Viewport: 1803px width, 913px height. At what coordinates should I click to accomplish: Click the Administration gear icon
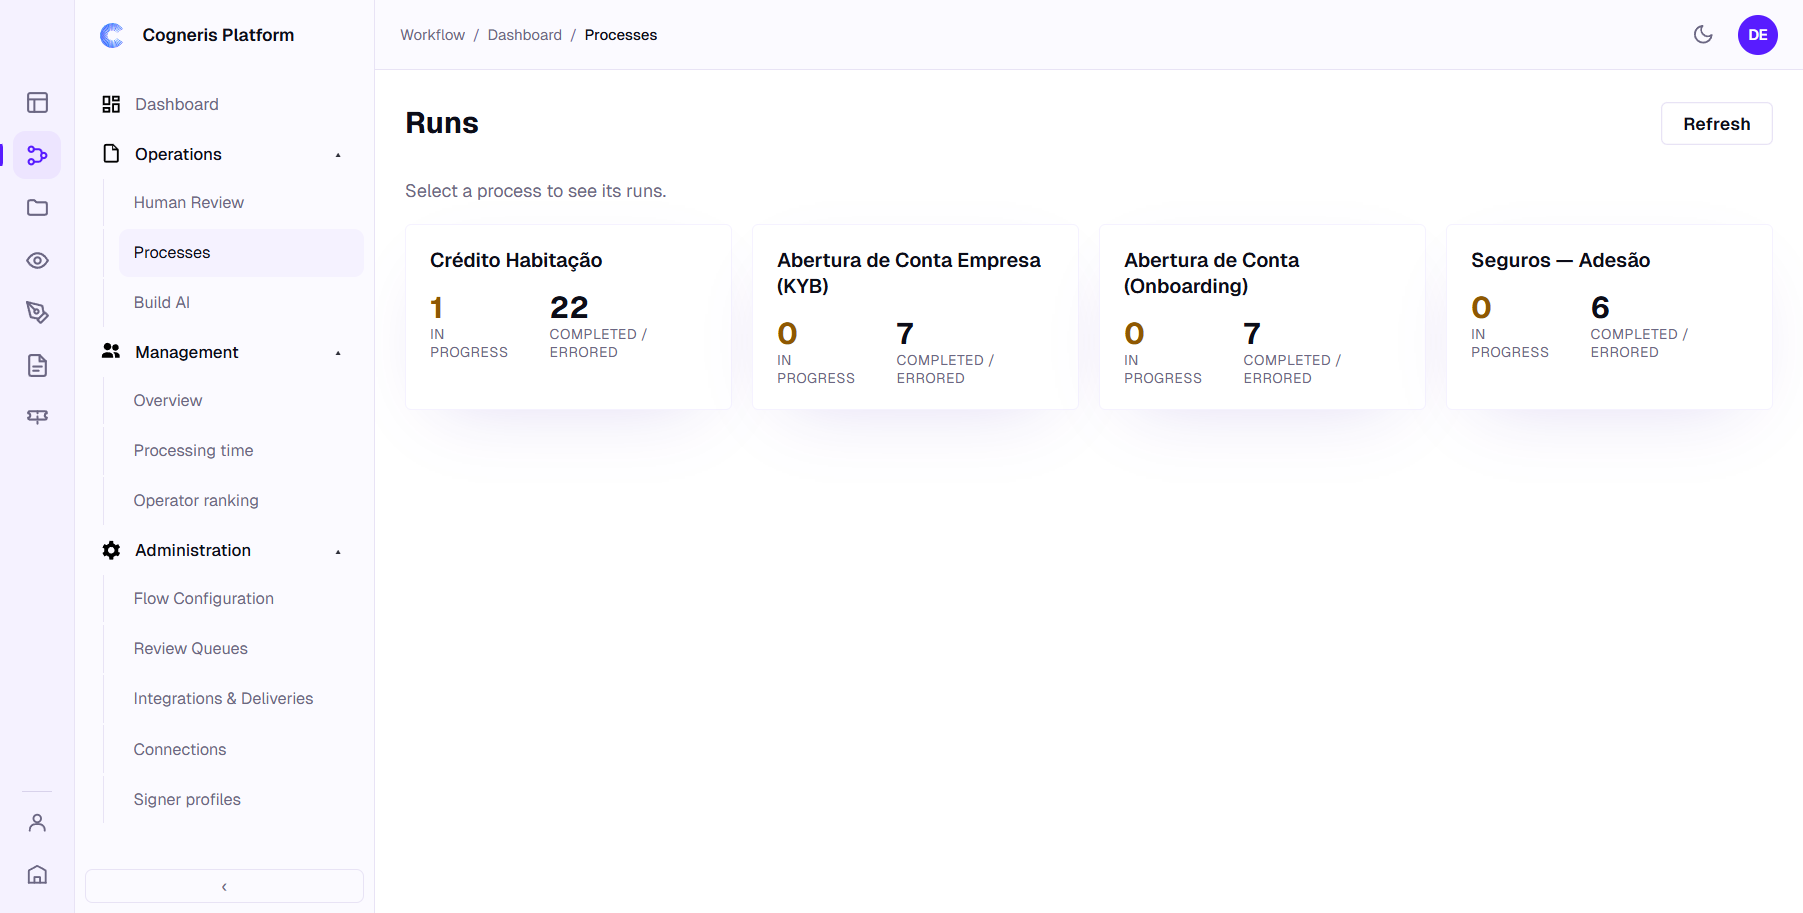pos(111,550)
